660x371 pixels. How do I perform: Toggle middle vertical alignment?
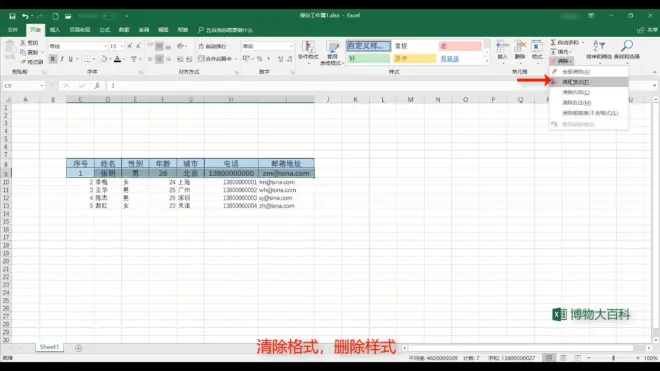tap(159, 46)
